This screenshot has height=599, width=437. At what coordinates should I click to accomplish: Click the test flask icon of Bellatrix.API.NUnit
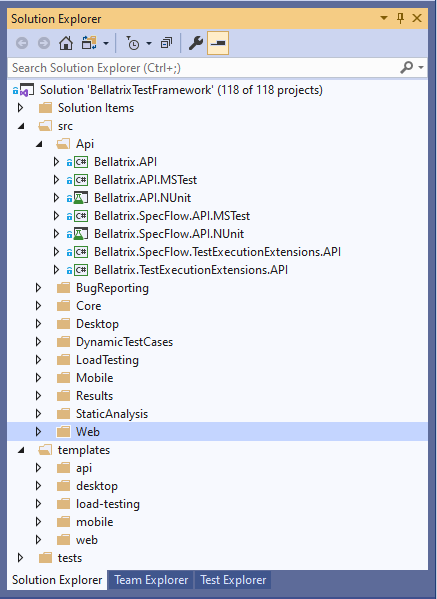coord(80,198)
